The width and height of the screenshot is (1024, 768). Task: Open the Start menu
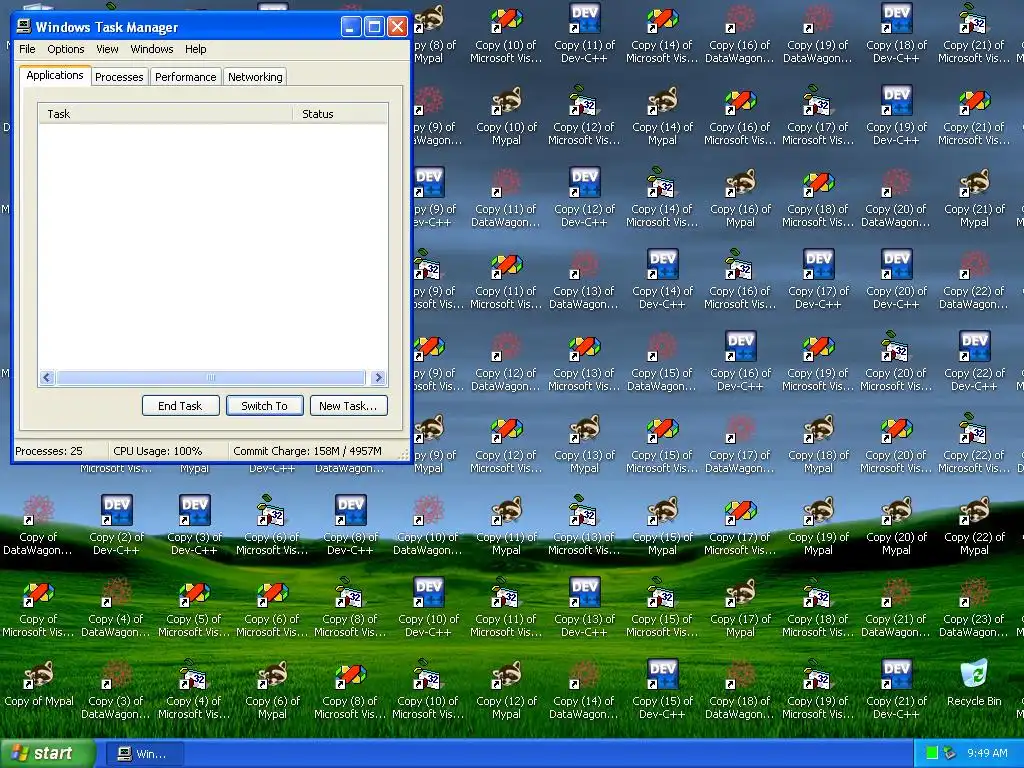pyautogui.click(x=47, y=754)
